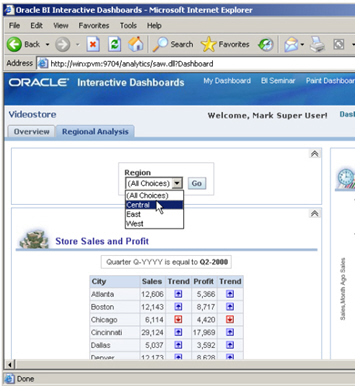Click the Mail envelope icon
361x391 pixels.
pos(291,45)
